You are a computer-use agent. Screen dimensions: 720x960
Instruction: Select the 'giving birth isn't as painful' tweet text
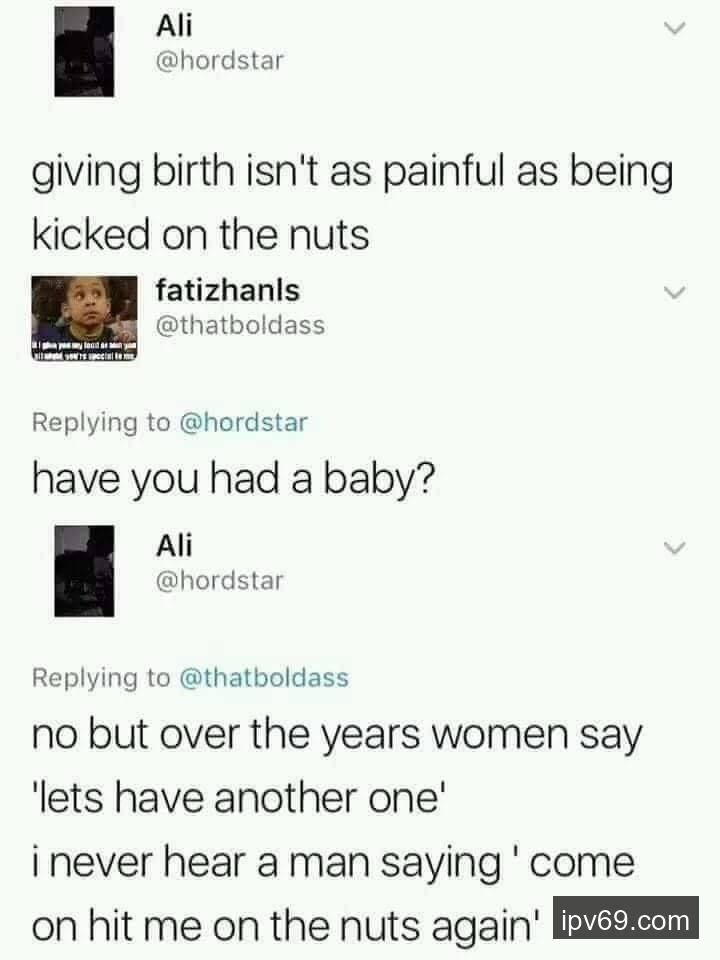pyautogui.click(x=353, y=203)
